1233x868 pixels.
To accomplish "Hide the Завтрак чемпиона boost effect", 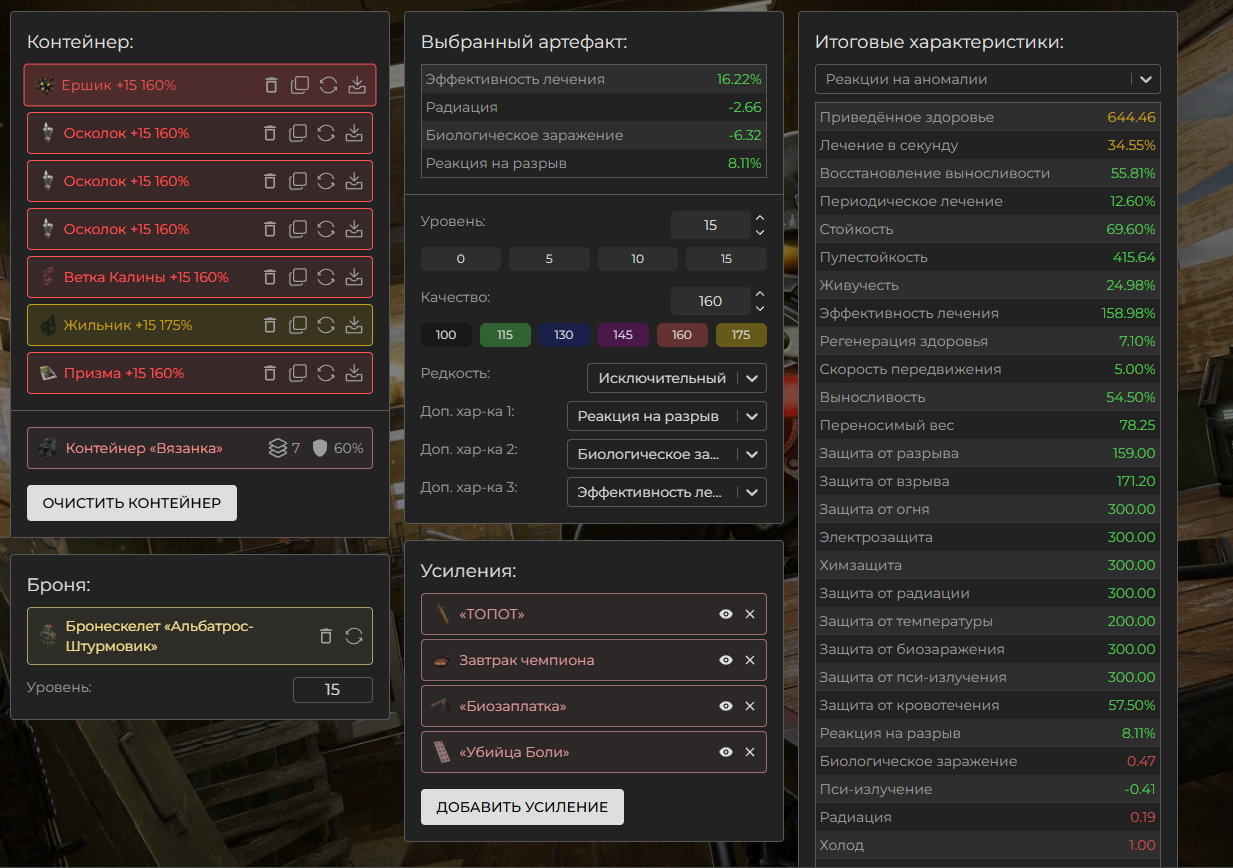I will tap(726, 660).
